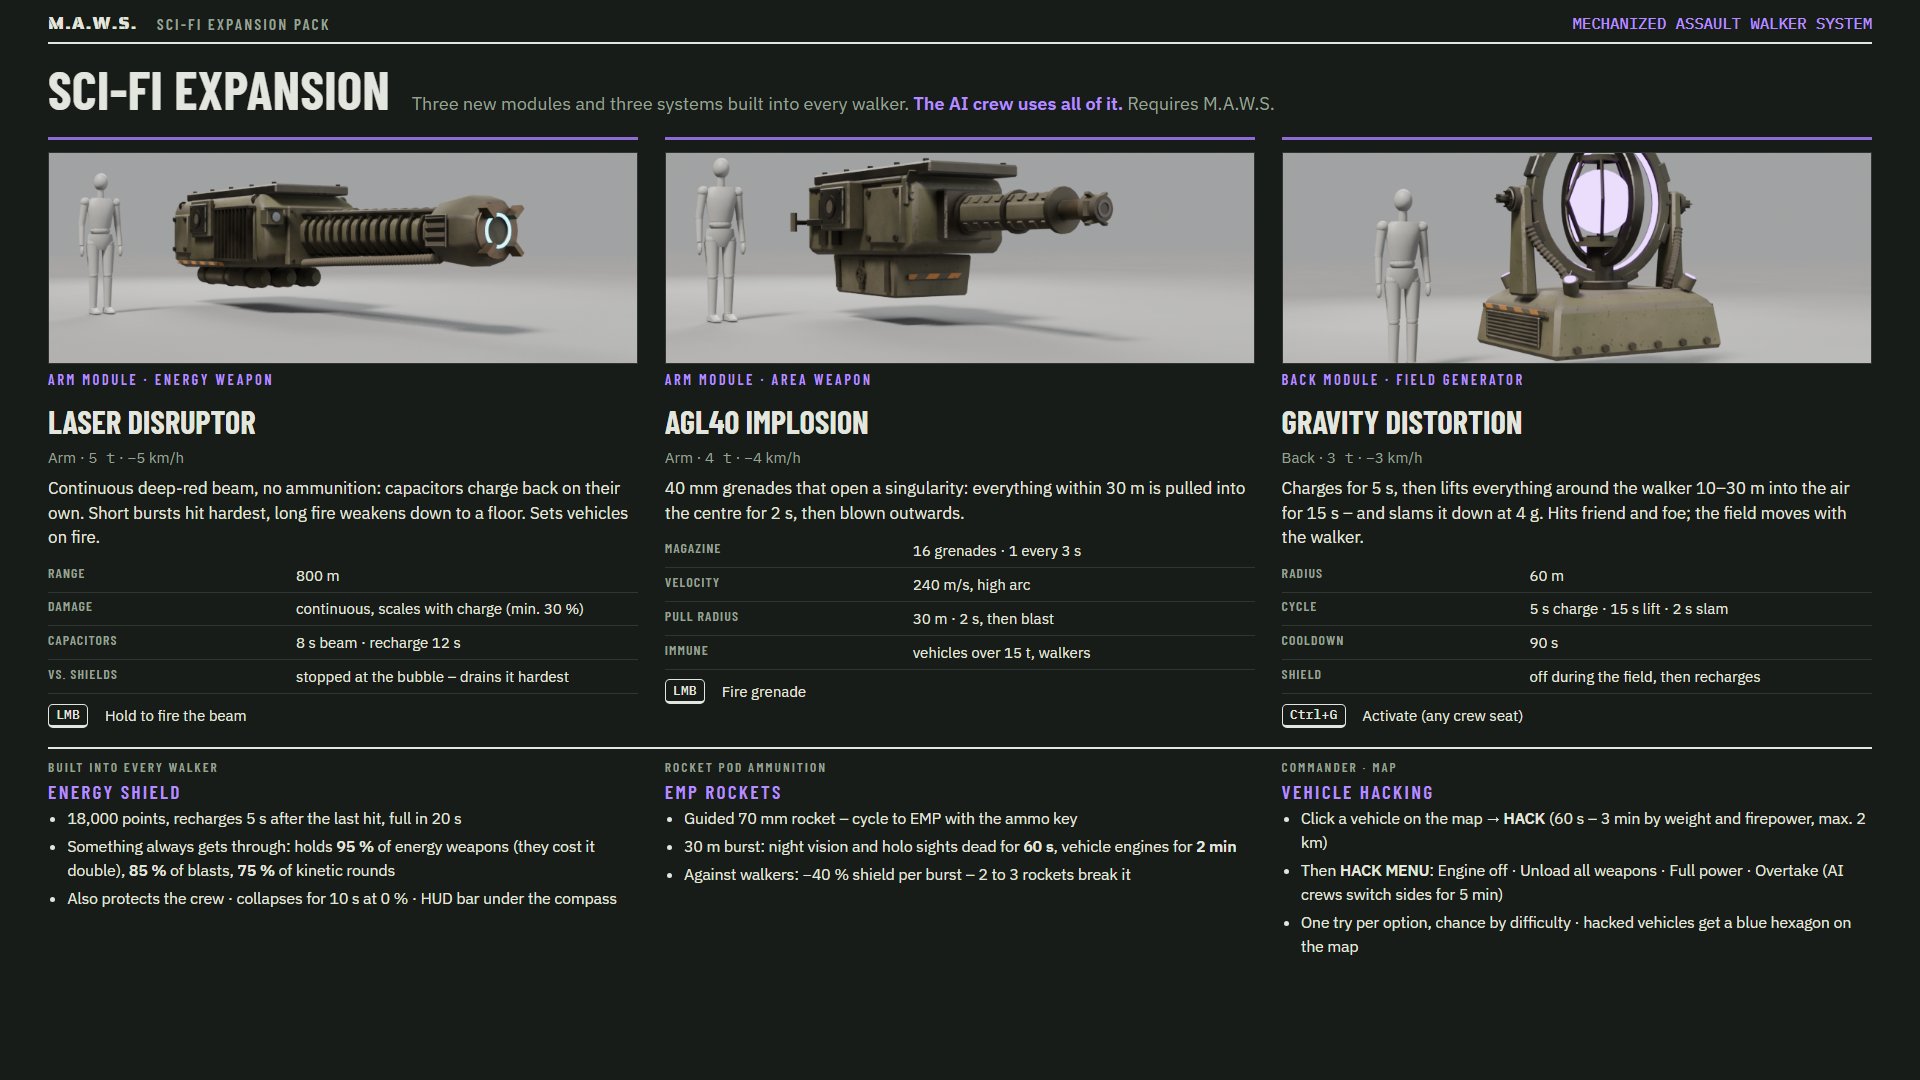Select the AGL40 IMPLOSION heading

766,422
